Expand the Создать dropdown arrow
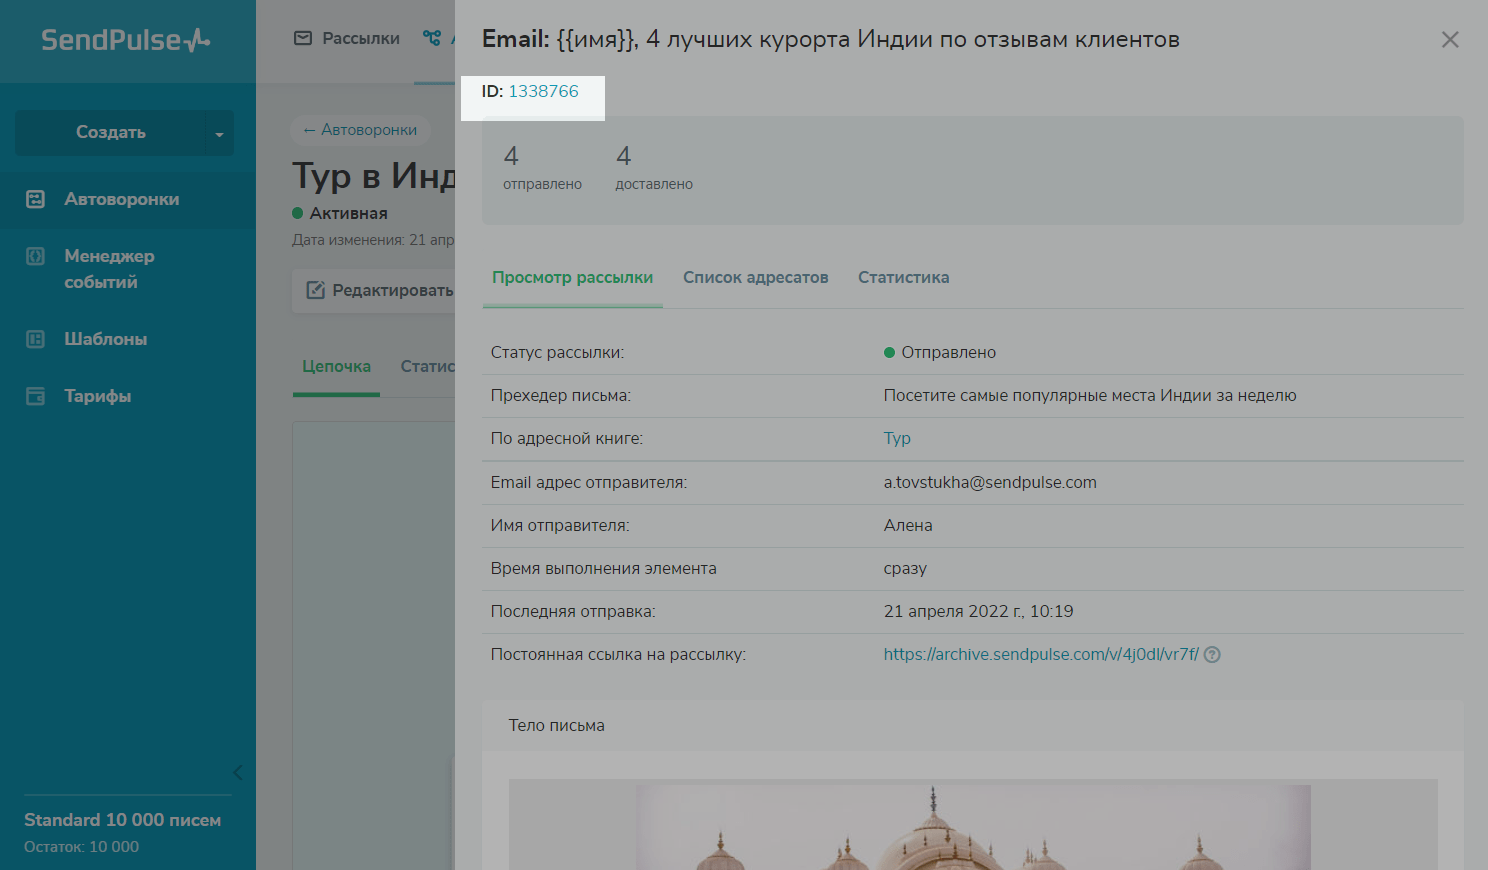 point(219,134)
